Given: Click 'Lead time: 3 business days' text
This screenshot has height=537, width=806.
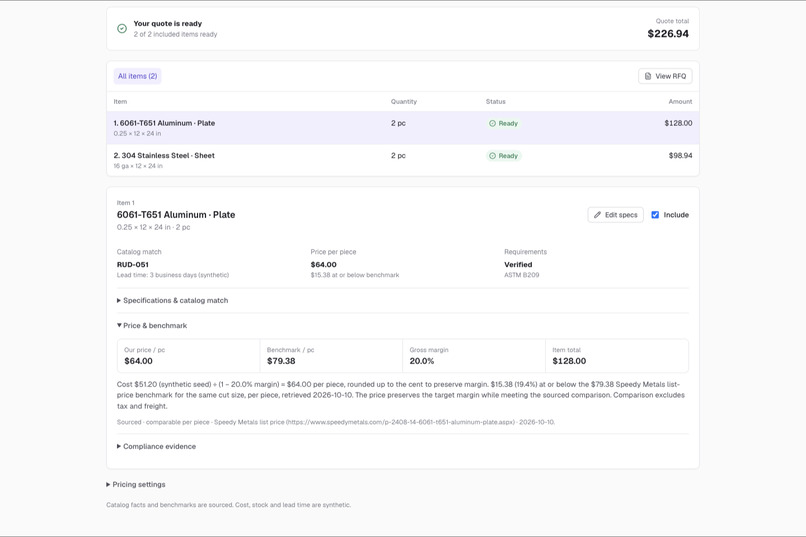Looking at the screenshot, I should (x=173, y=275).
